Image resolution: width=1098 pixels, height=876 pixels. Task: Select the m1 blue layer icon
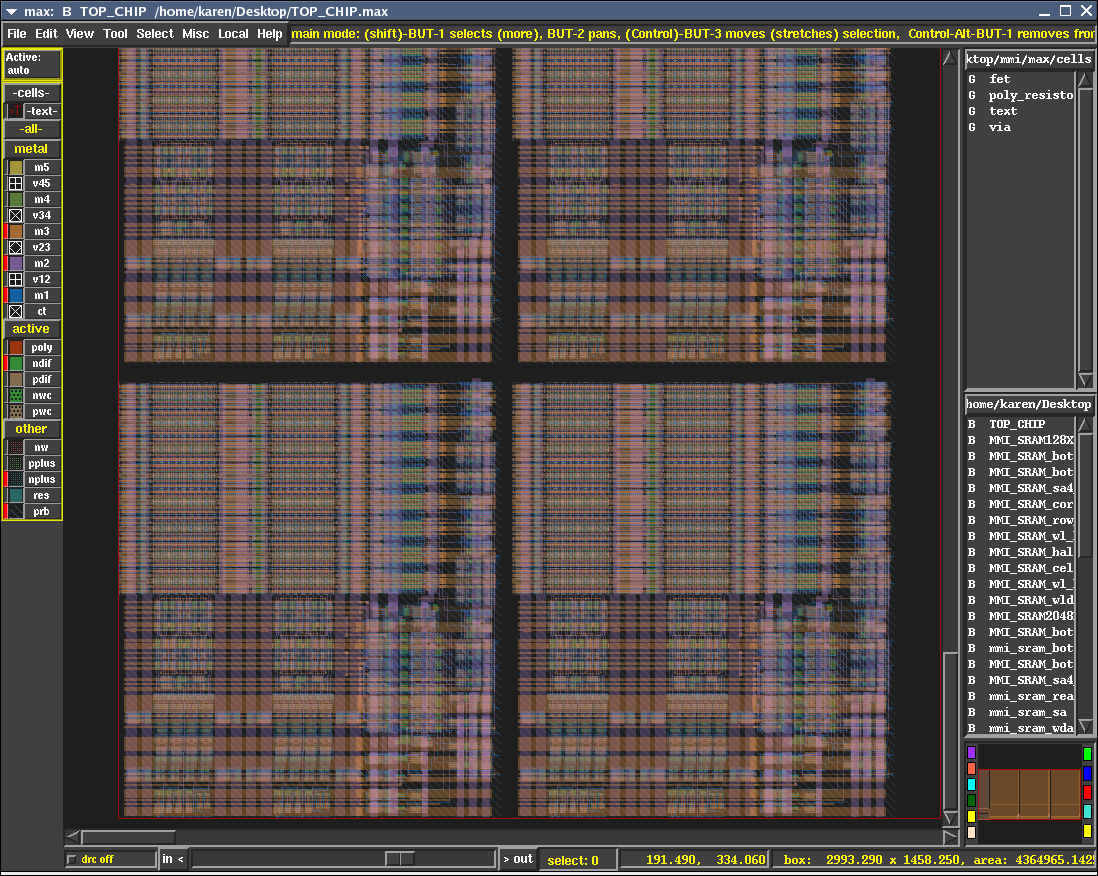click(x=15, y=296)
